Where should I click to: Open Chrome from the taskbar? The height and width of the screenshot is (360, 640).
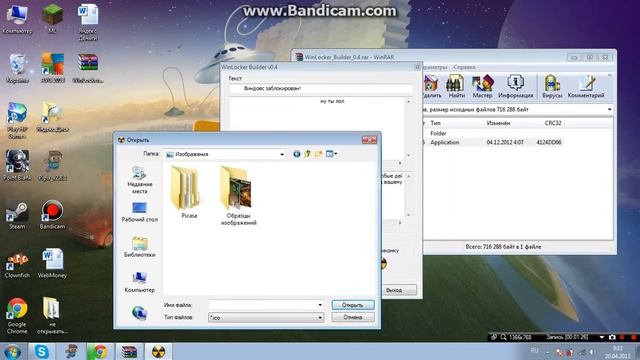pyautogui.click(x=100, y=352)
